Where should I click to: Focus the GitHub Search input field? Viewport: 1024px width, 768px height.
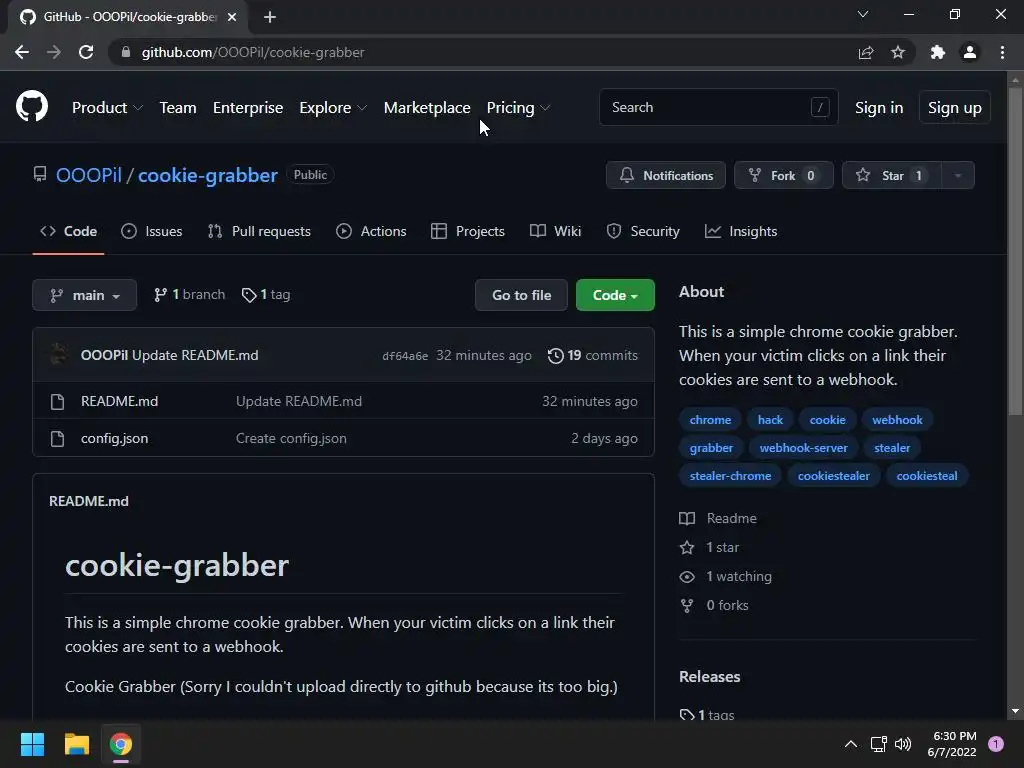tap(718, 107)
